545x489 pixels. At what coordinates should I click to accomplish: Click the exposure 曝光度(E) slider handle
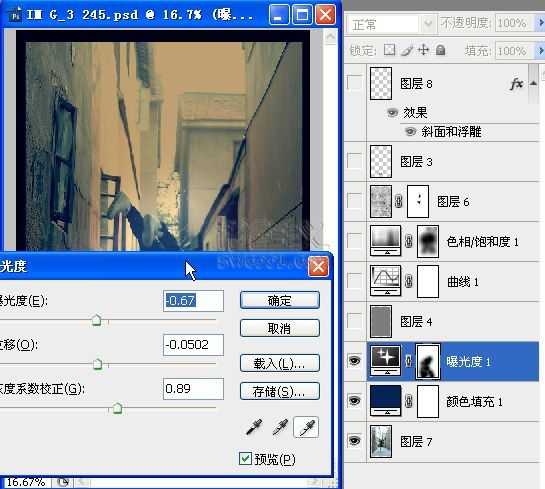[97, 320]
